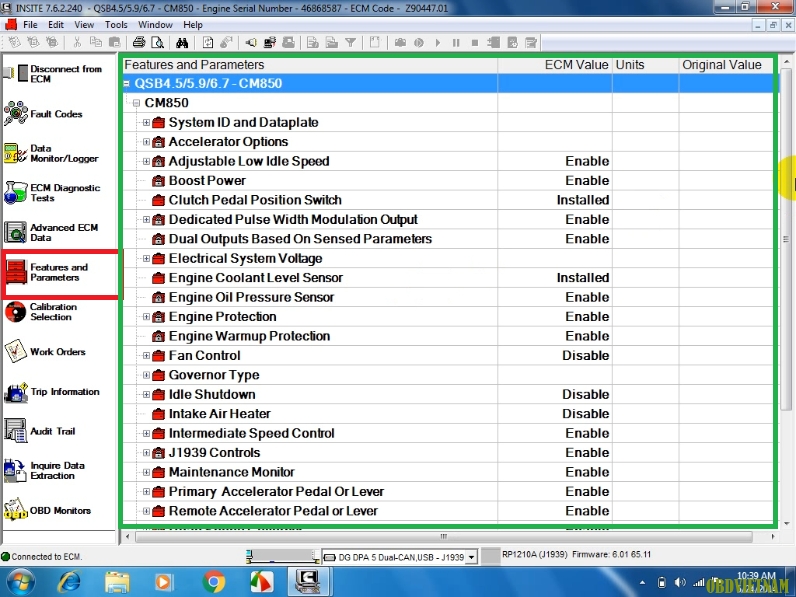This screenshot has width=796, height=597.
Task: Open the Window menu
Action: (155, 24)
